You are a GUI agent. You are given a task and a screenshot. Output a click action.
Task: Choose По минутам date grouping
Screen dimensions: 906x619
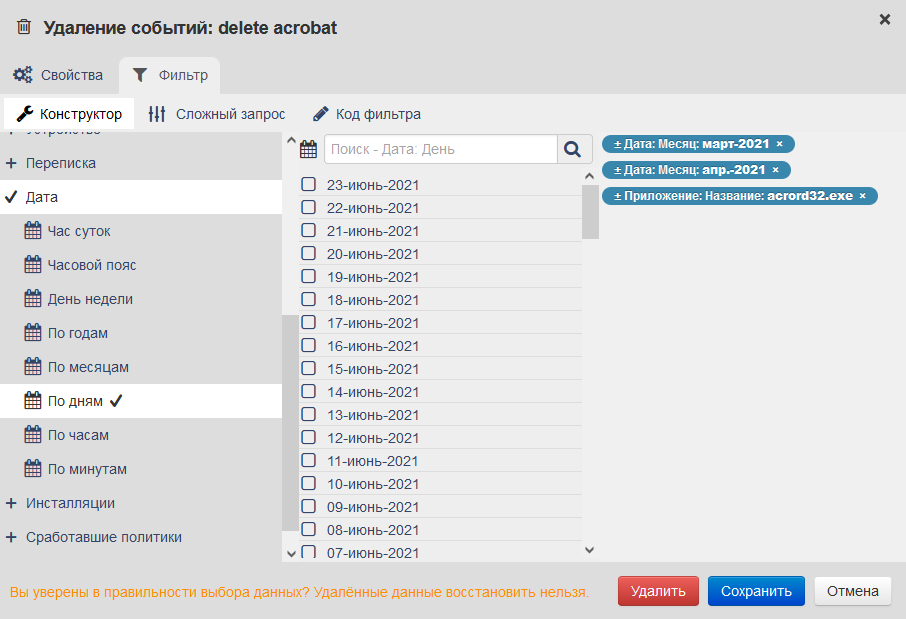(x=87, y=469)
